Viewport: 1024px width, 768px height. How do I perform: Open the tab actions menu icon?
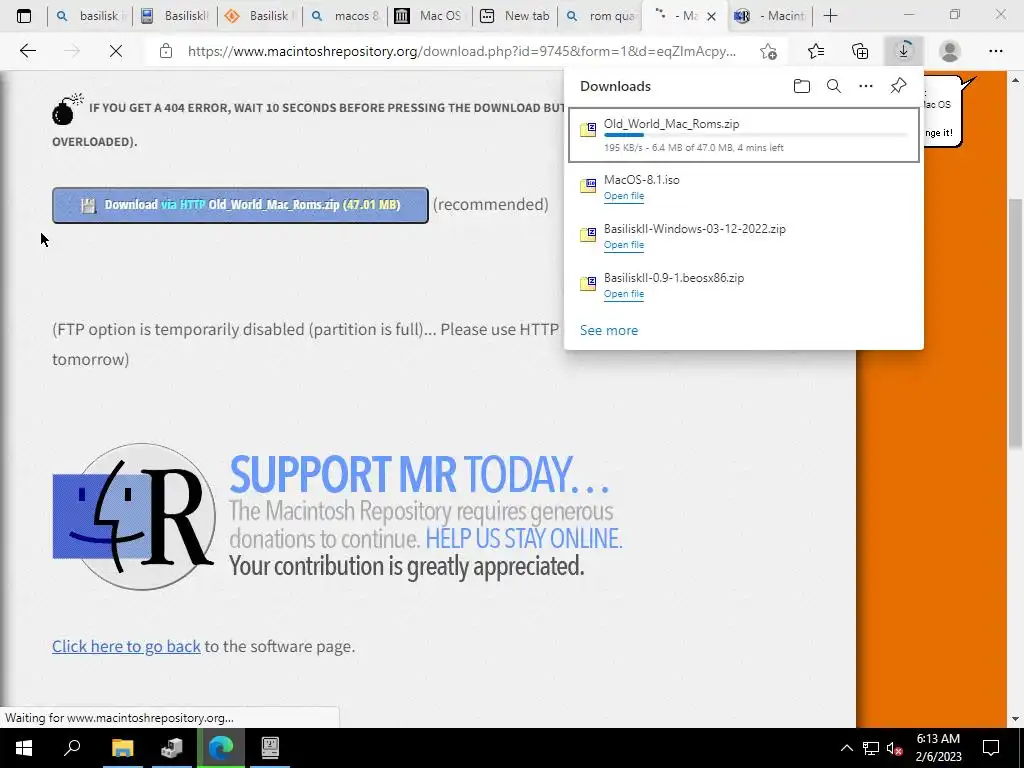[x=24, y=16]
